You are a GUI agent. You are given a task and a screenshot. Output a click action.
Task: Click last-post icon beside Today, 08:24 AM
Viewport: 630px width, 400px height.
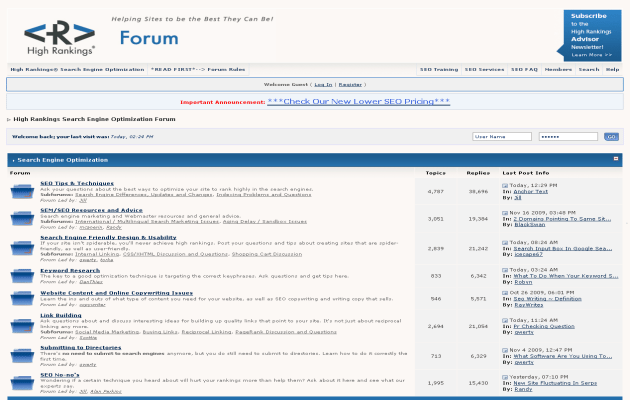click(505, 243)
